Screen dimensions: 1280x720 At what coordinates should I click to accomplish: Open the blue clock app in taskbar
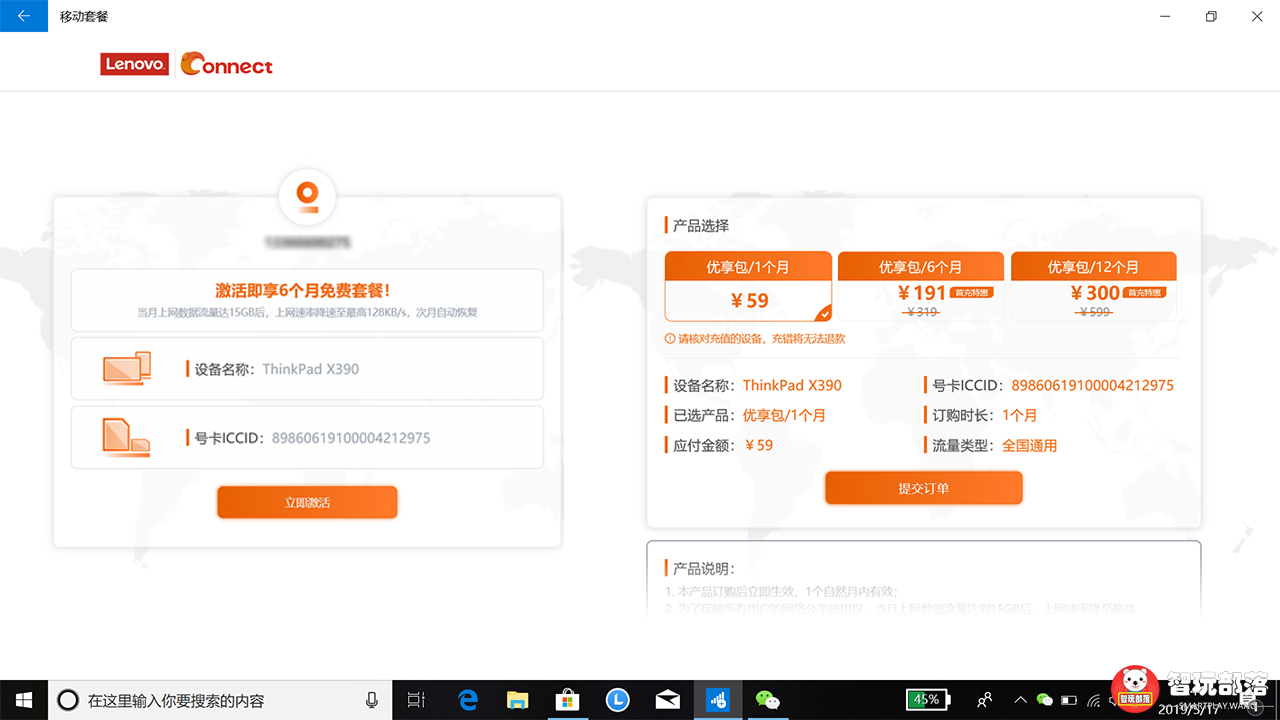617,700
